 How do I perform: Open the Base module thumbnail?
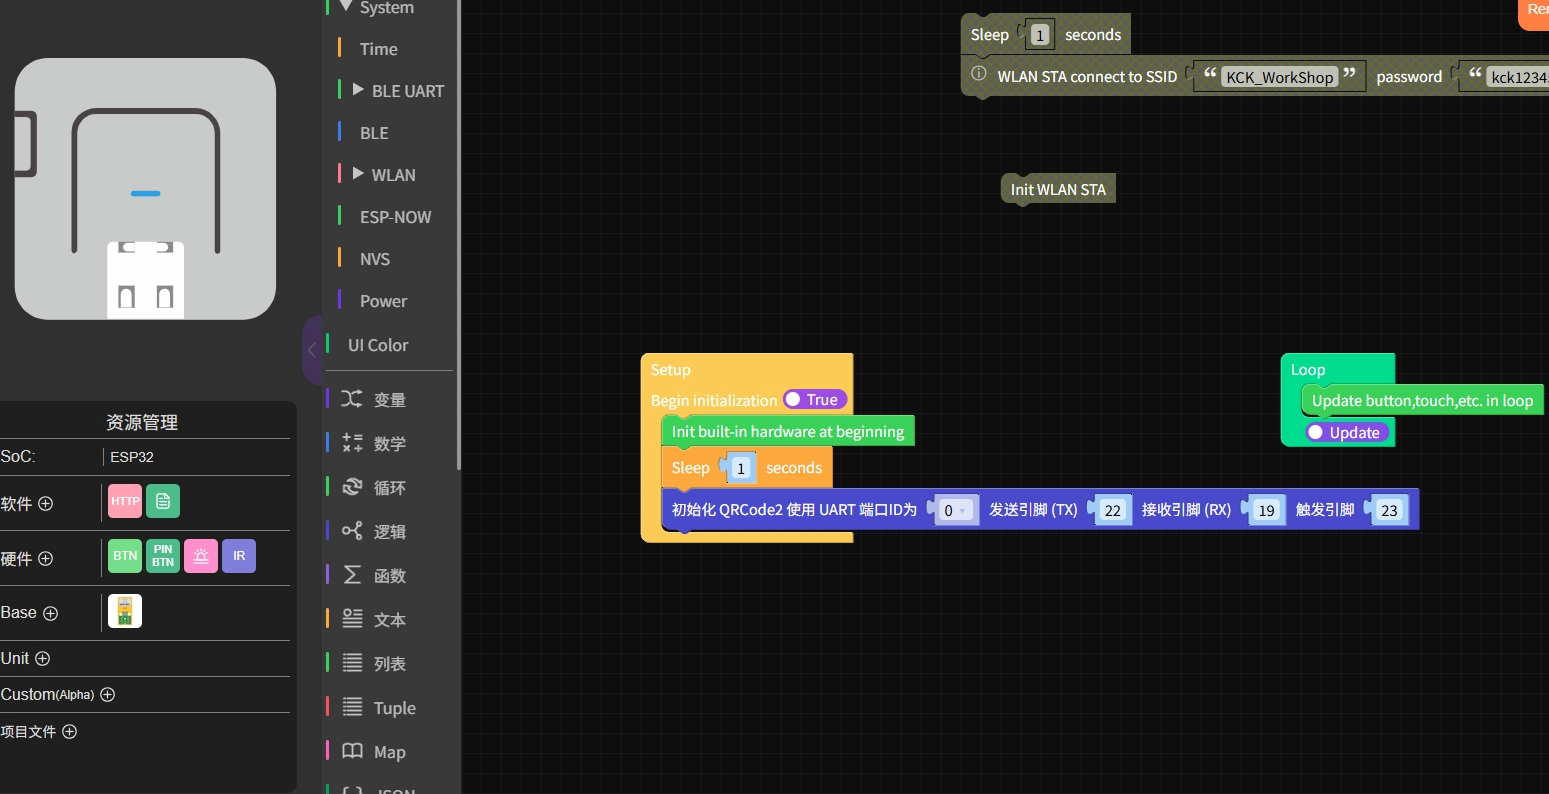tap(125, 611)
